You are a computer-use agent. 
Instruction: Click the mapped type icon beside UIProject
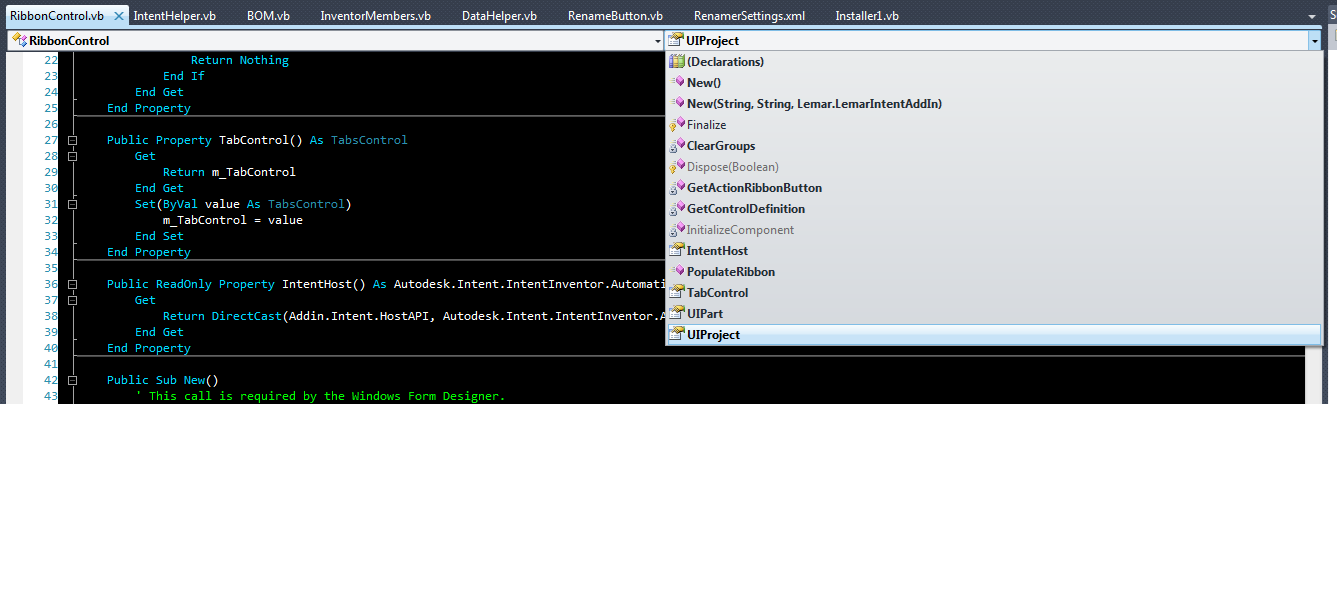pyautogui.click(x=677, y=334)
